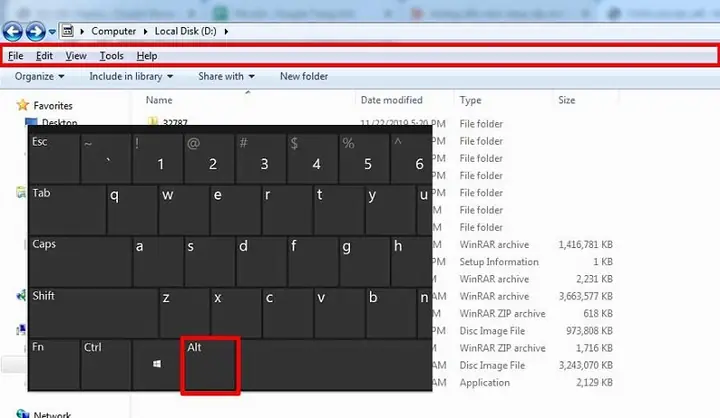This screenshot has width=720, height=418.
Task: Tap the 1 key on on-screen keyboard
Action: click(158, 158)
